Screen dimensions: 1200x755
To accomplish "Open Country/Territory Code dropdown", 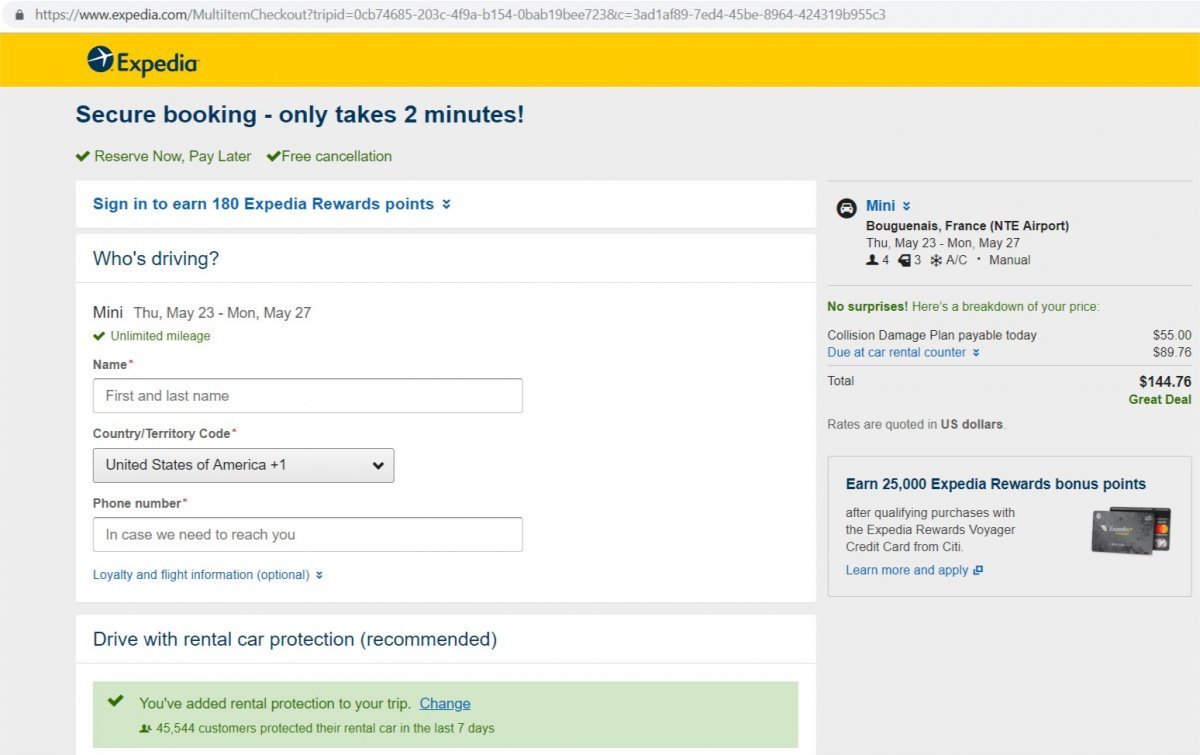I will (x=243, y=465).
